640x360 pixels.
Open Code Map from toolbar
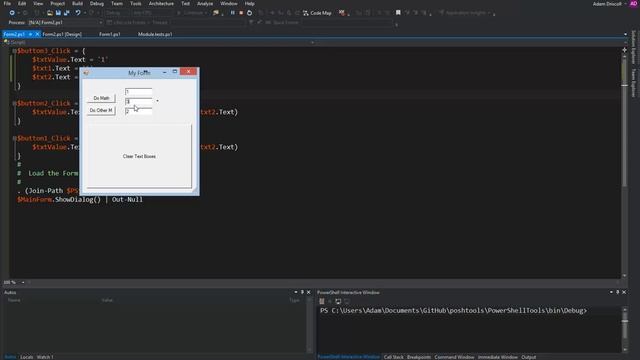[317, 13]
